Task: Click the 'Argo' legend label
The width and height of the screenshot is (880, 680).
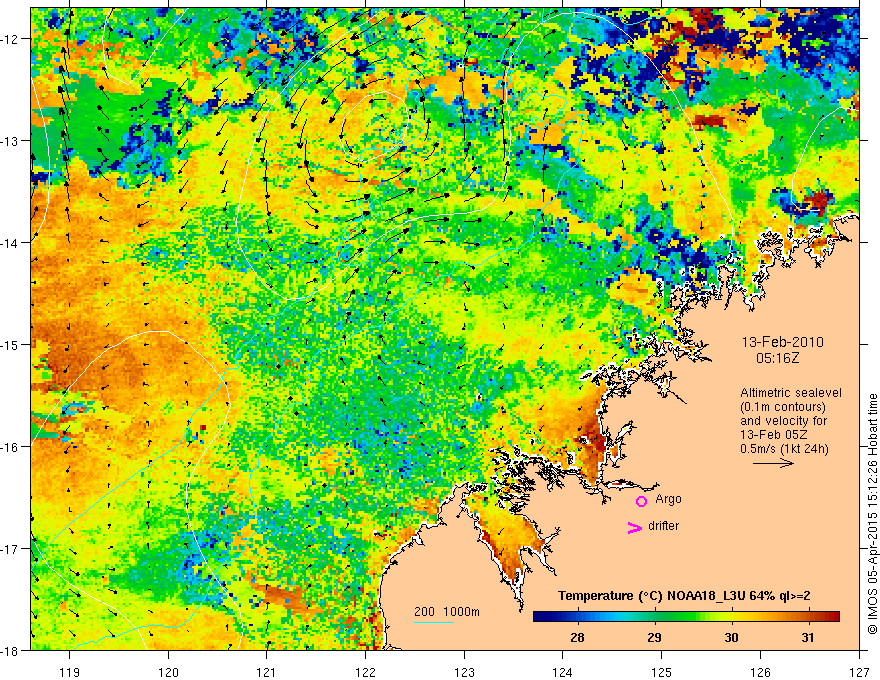Action: 668,499
